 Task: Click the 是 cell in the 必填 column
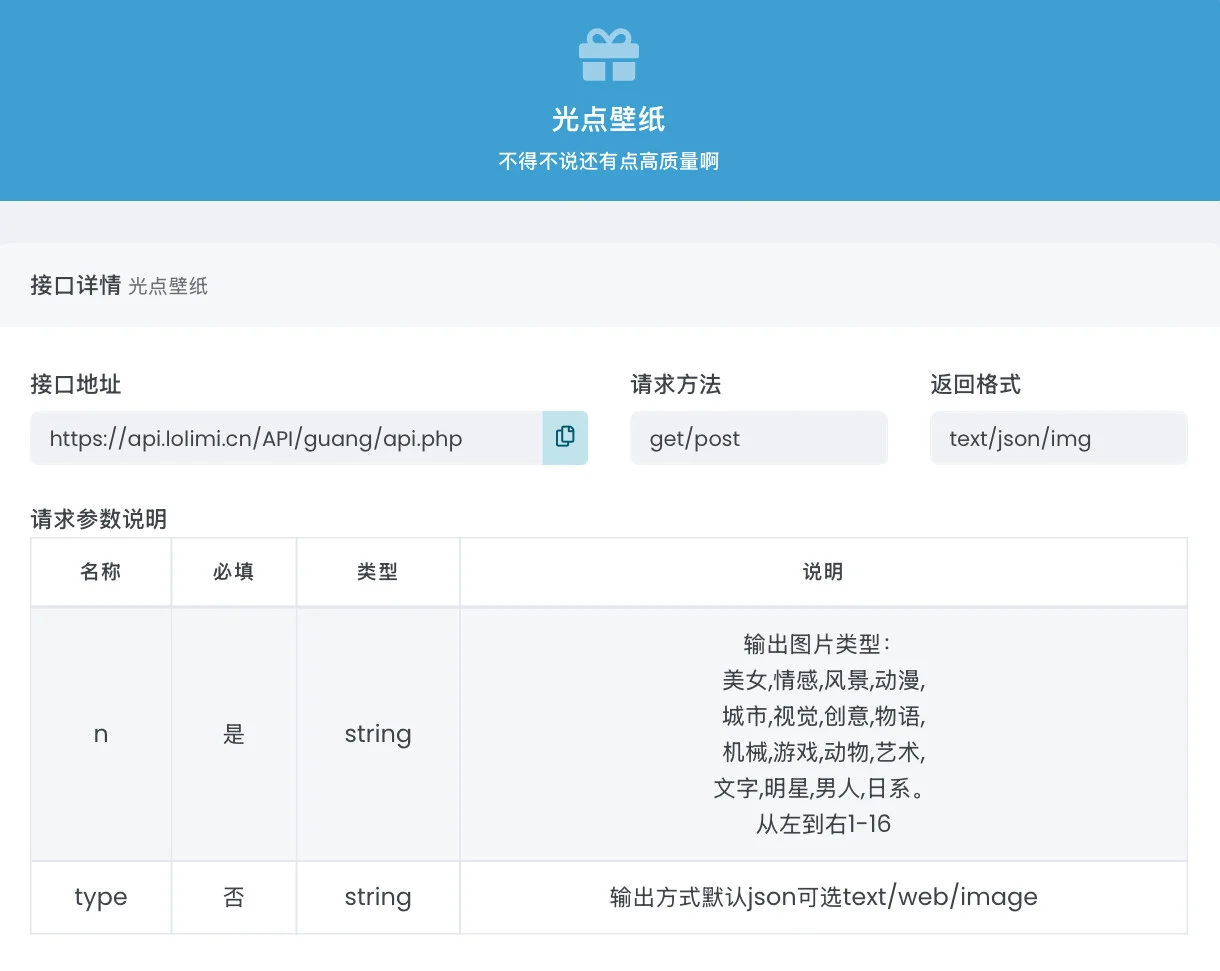coord(233,733)
